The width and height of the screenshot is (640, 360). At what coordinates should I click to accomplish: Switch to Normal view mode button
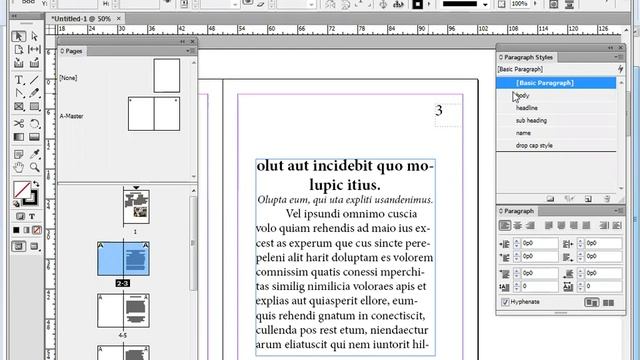pyautogui.click(x=18, y=246)
